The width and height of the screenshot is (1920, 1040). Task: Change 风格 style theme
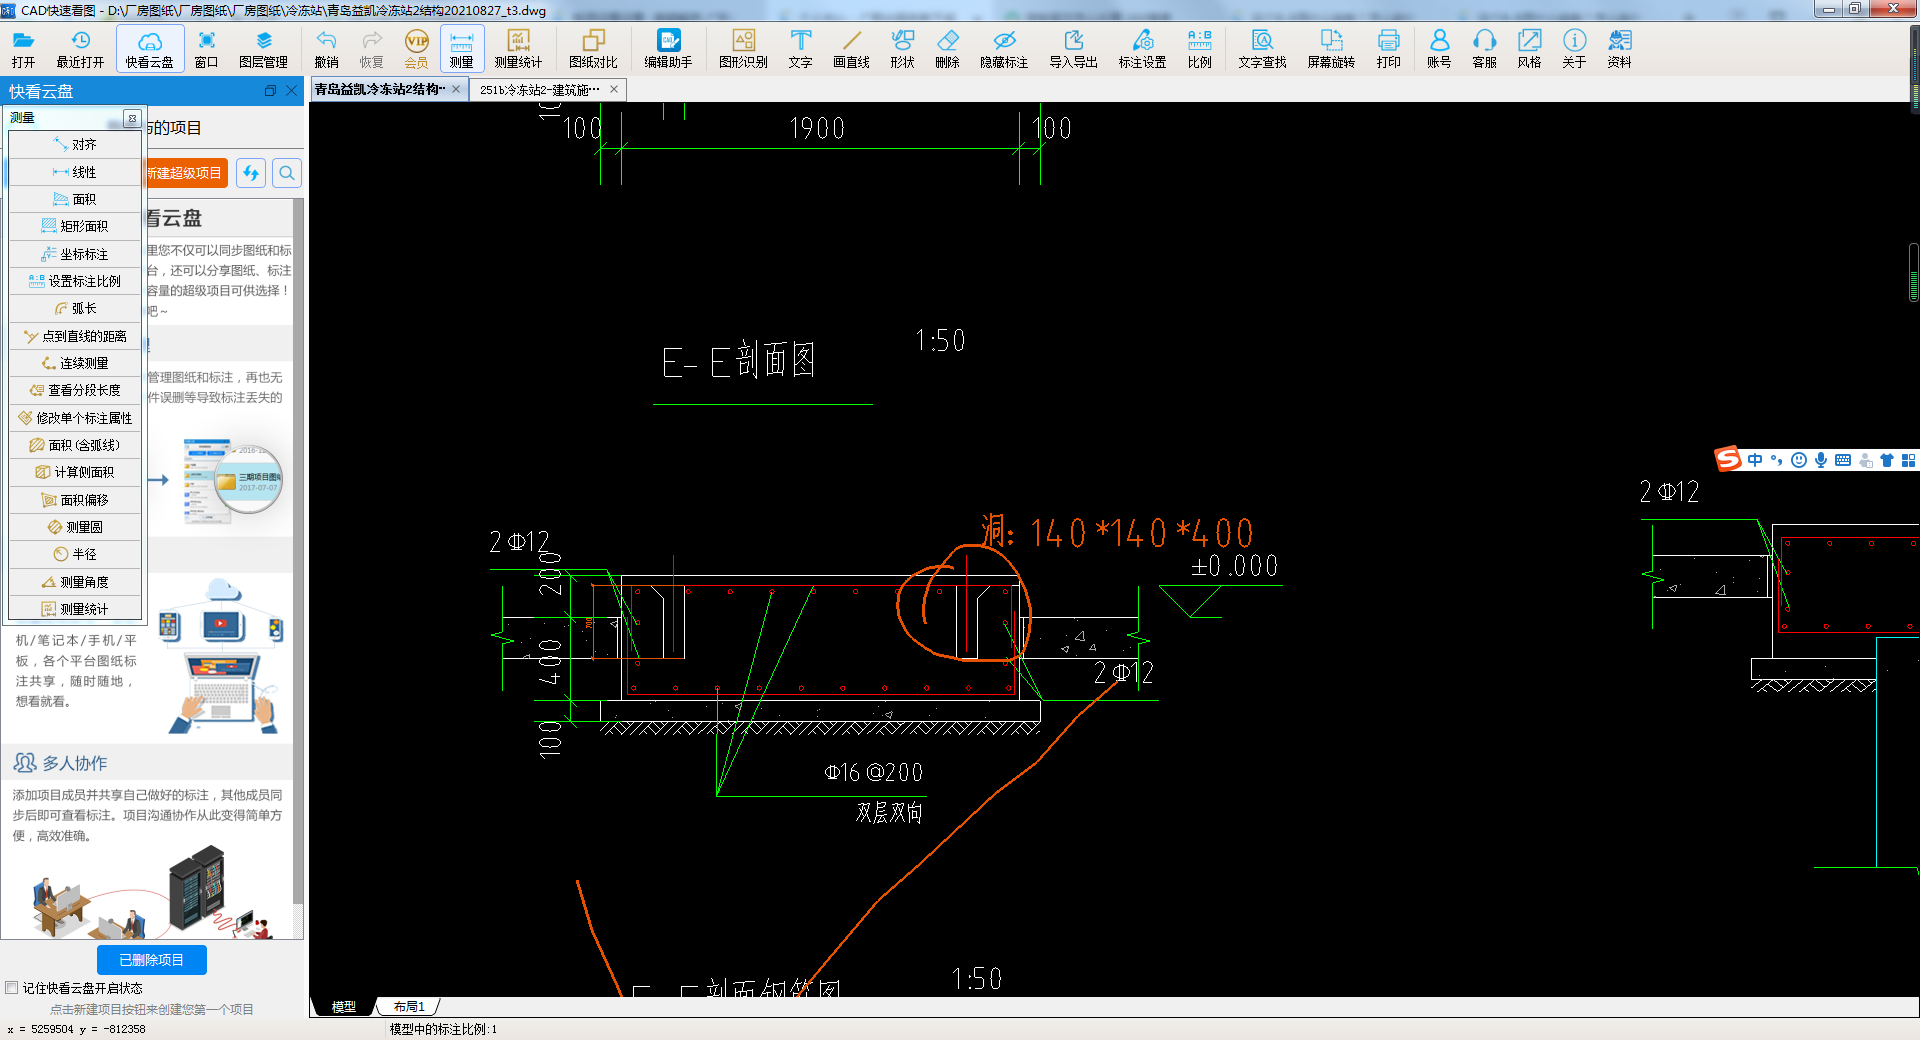pyautogui.click(x=1529, y=48)
